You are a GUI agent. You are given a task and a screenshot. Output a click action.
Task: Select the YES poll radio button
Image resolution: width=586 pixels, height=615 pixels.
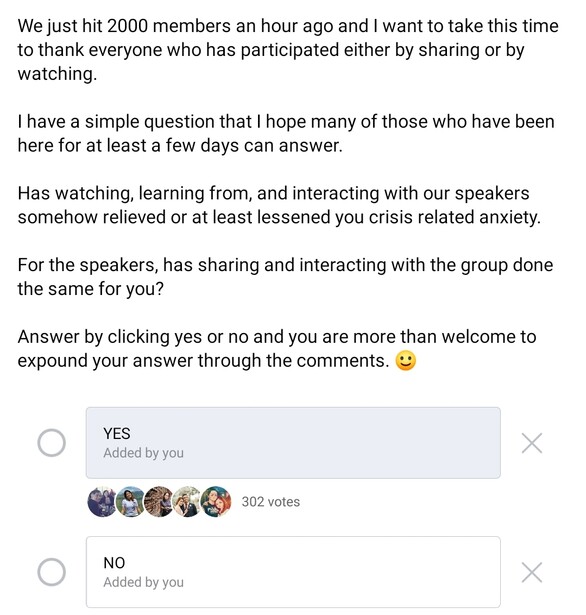click(51, 443)
